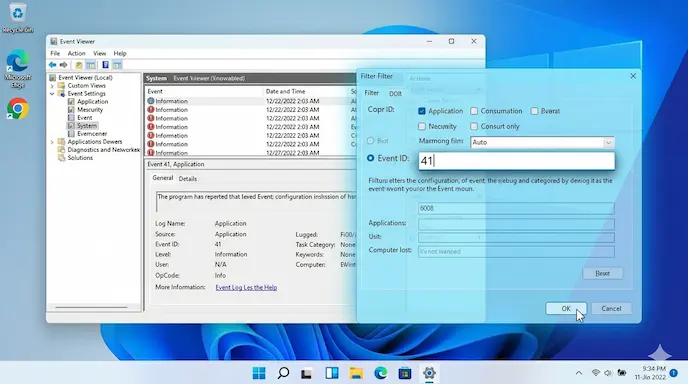Click the Wi-Fi icon in system tray
The image size is (688, 384).
595,373
